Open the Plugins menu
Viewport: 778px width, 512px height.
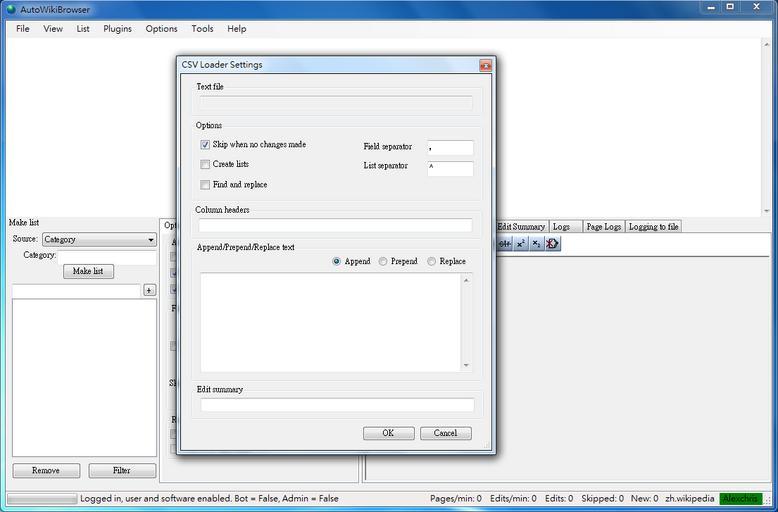click(x=117, y=29)
